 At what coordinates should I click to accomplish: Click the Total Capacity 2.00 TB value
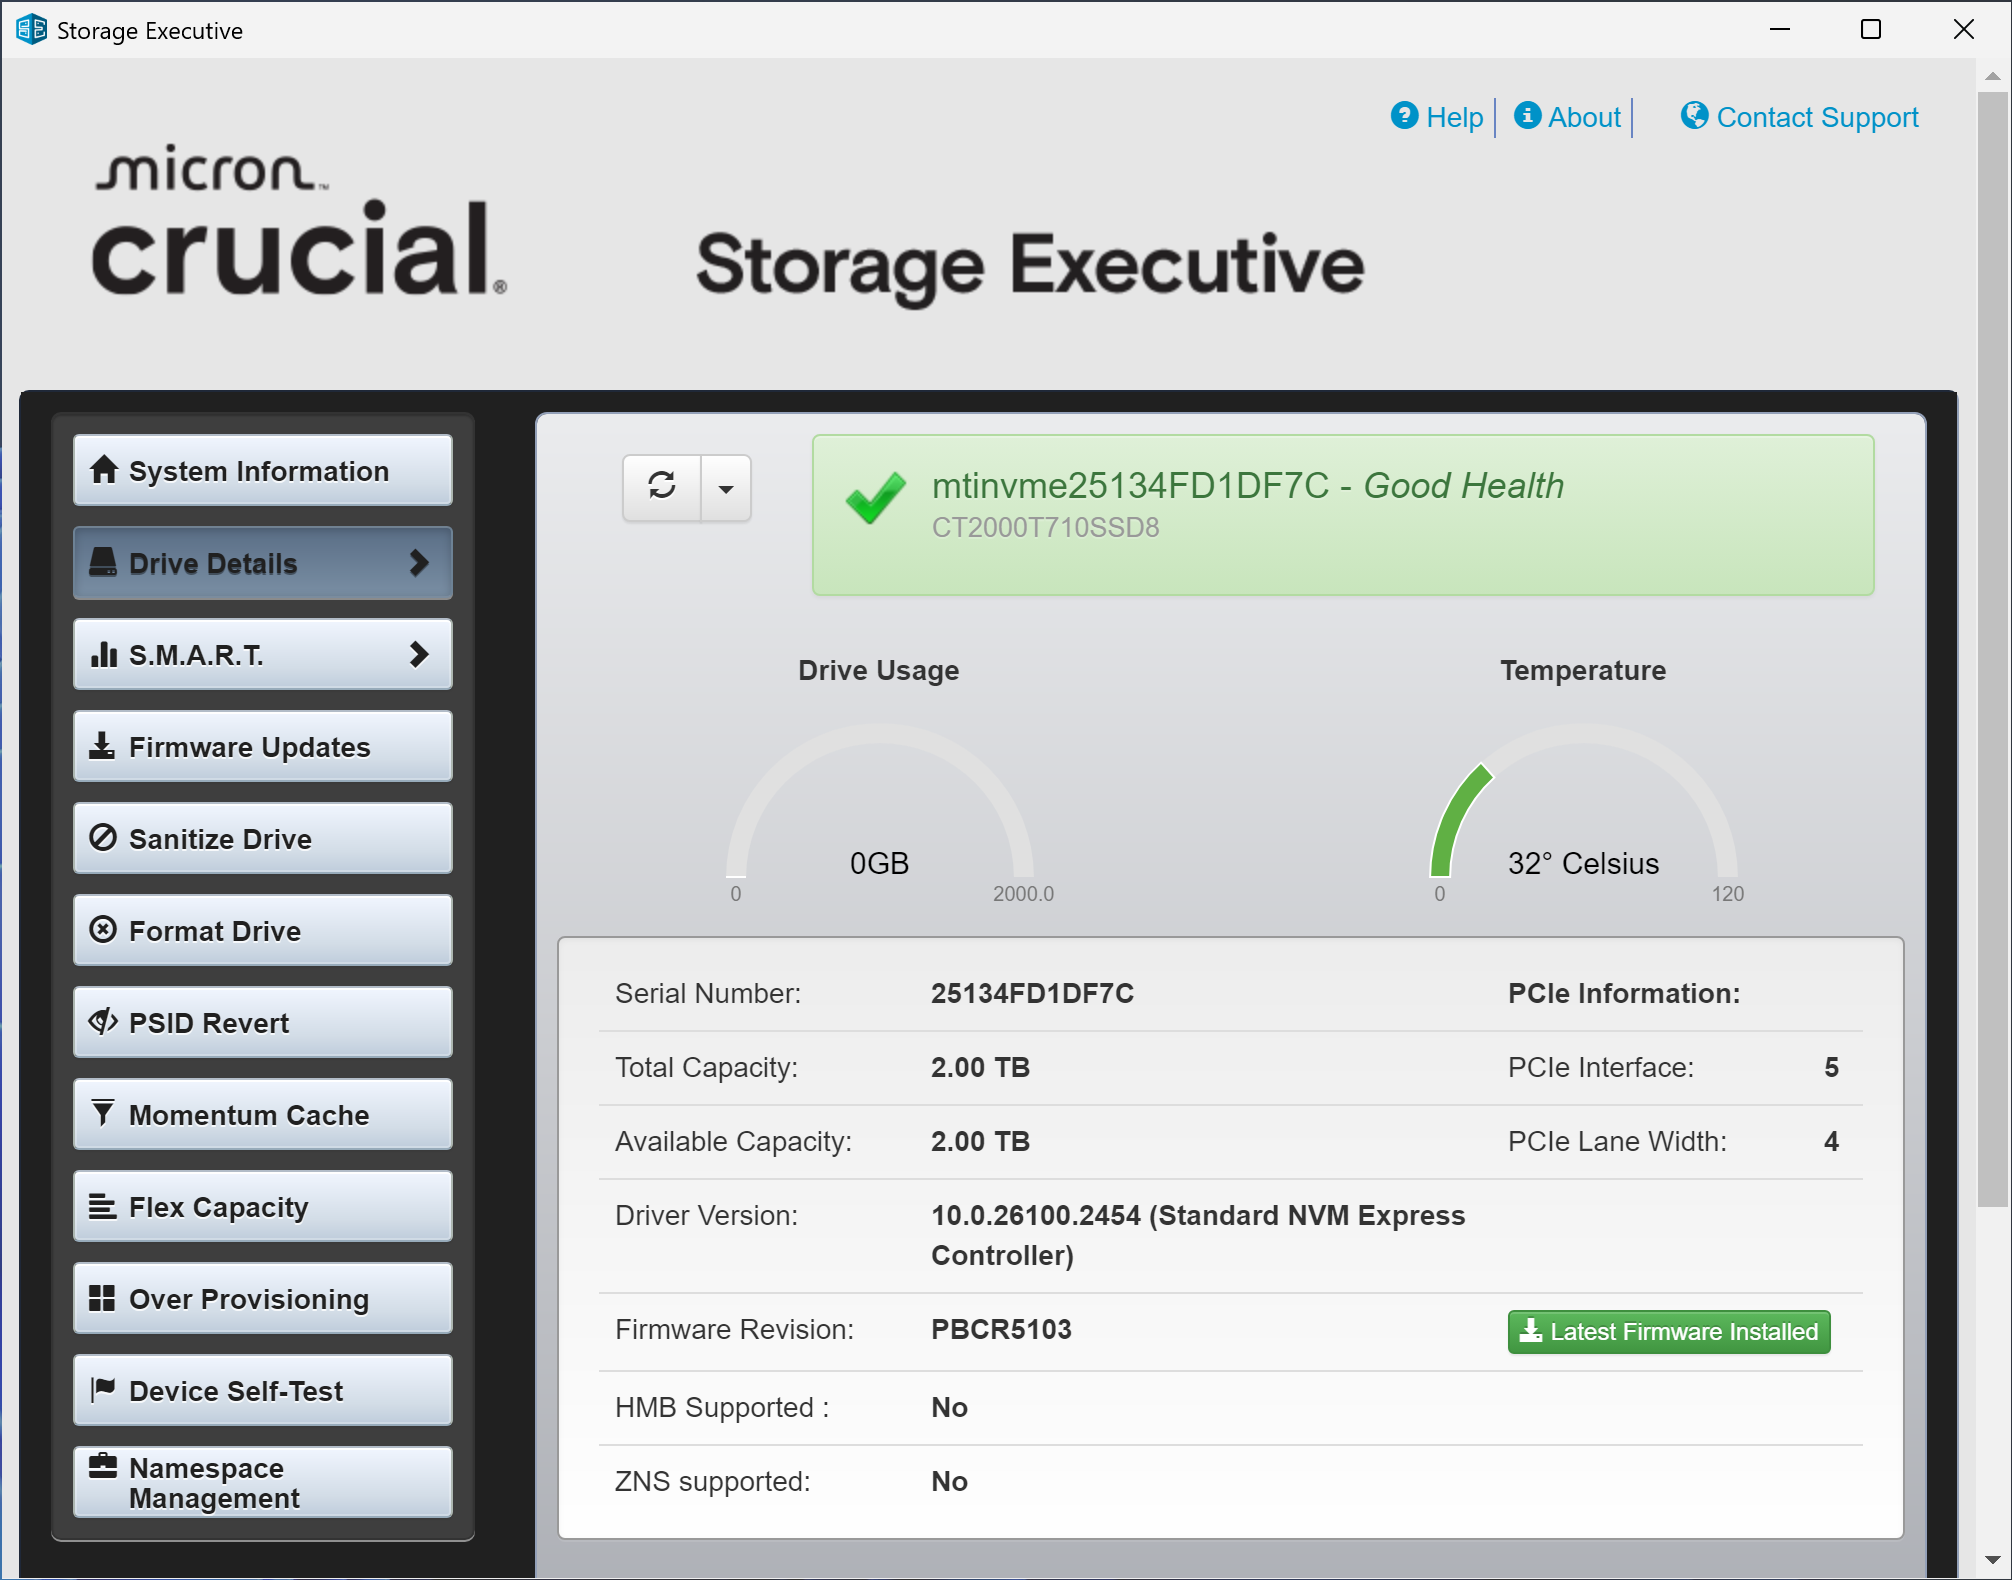tap(980, 1067)
